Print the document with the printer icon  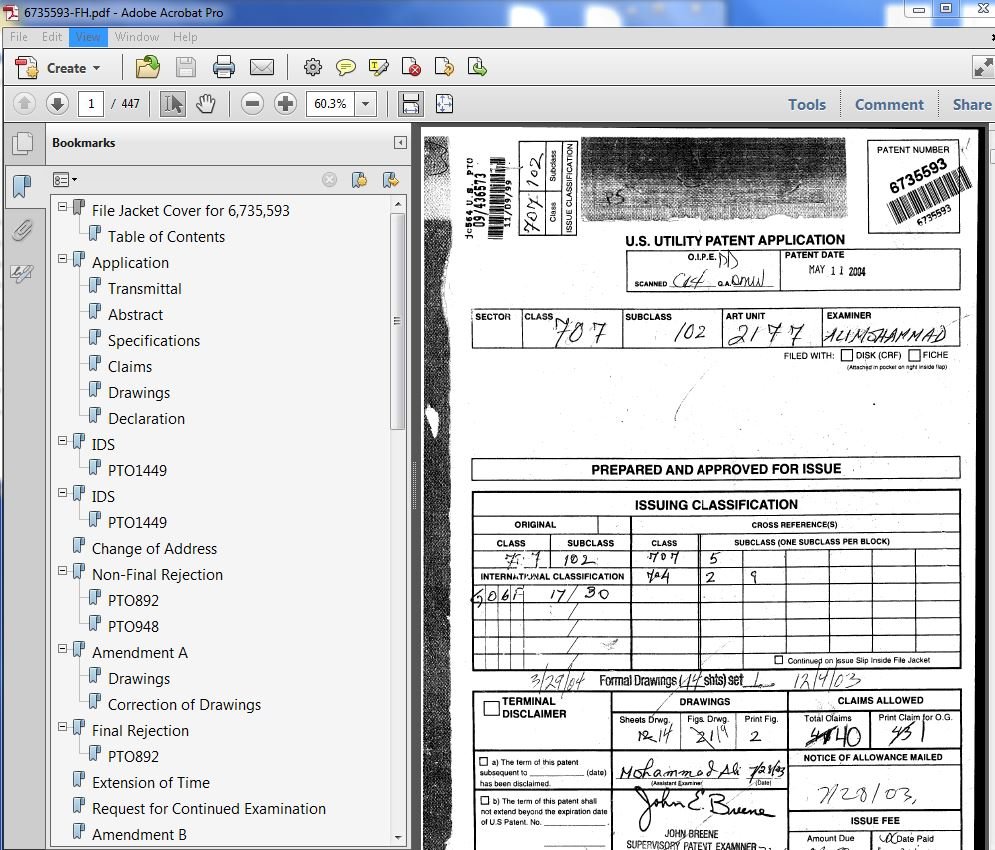pyautogui.click(x=223, y=67)
